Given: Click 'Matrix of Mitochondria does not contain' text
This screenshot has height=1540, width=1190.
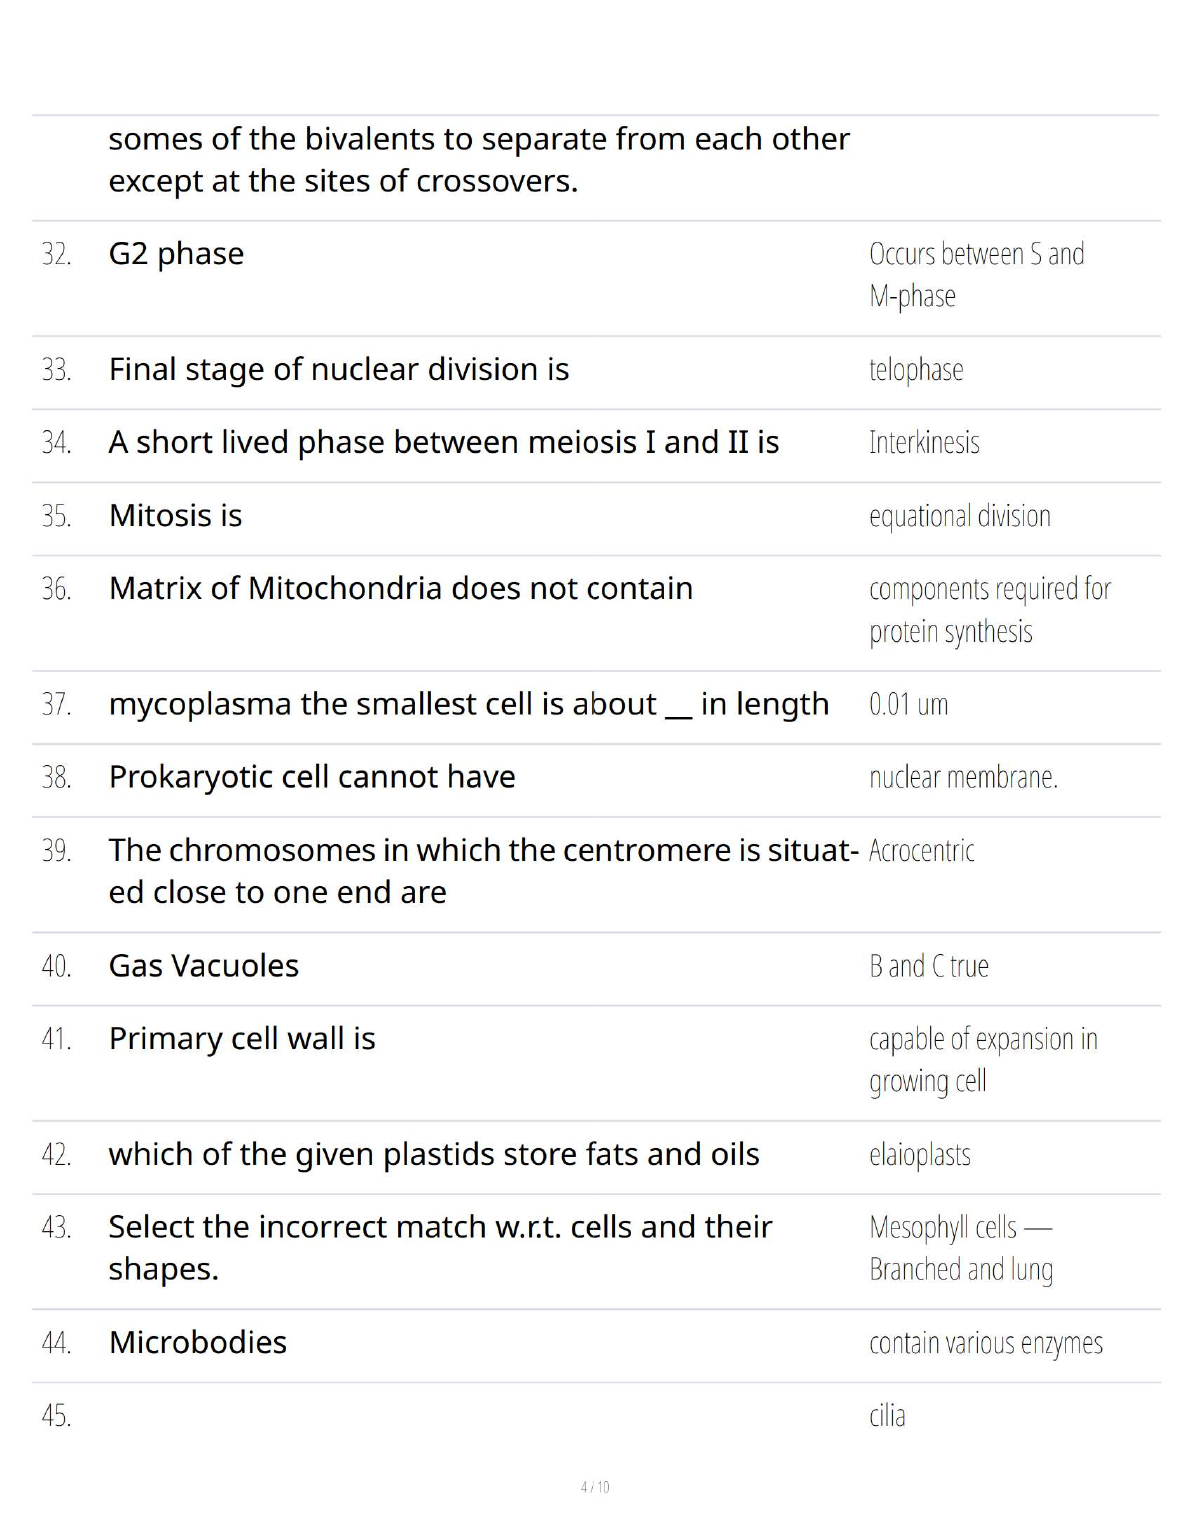Looking at the screenshot, I should pyautogui.click(x=400, y=589).
